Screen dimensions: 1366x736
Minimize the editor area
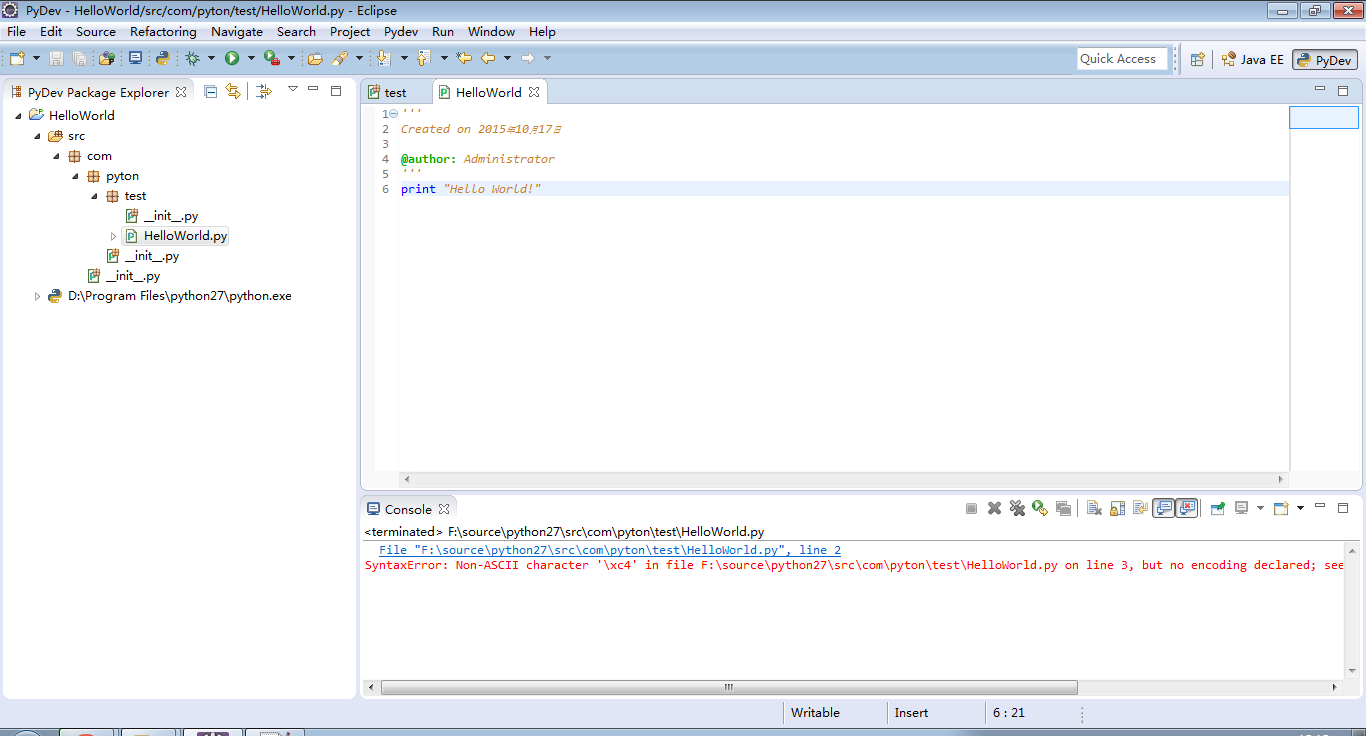pos(1320,89)
